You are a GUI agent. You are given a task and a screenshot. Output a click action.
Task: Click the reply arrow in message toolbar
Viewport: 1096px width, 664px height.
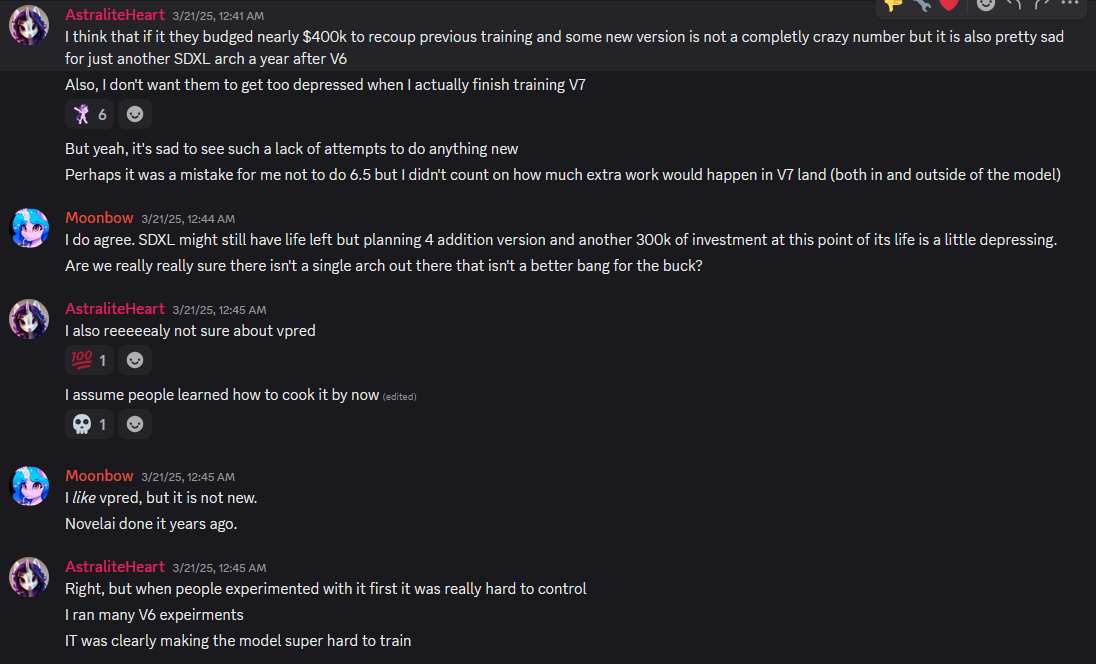click(x=1014, y=4)
